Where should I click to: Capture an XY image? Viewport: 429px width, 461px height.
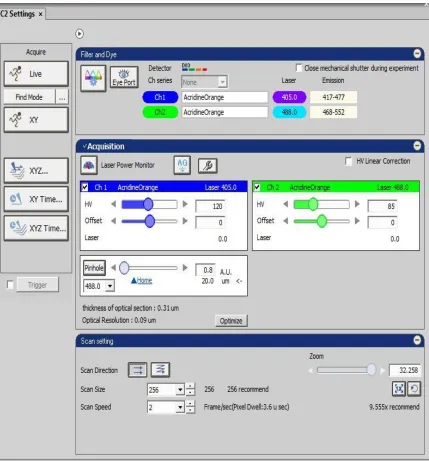36,120
